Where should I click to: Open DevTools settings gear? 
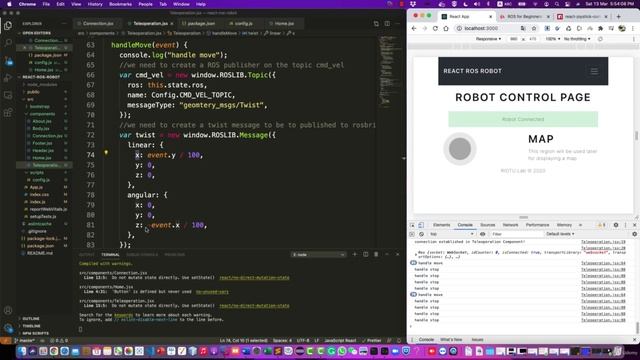click(x=616, y=225)
